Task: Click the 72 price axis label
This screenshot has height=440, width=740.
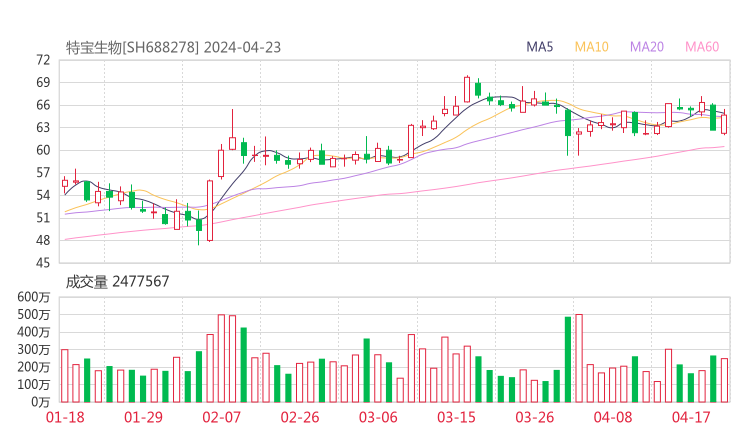Action: click(43, 60)
